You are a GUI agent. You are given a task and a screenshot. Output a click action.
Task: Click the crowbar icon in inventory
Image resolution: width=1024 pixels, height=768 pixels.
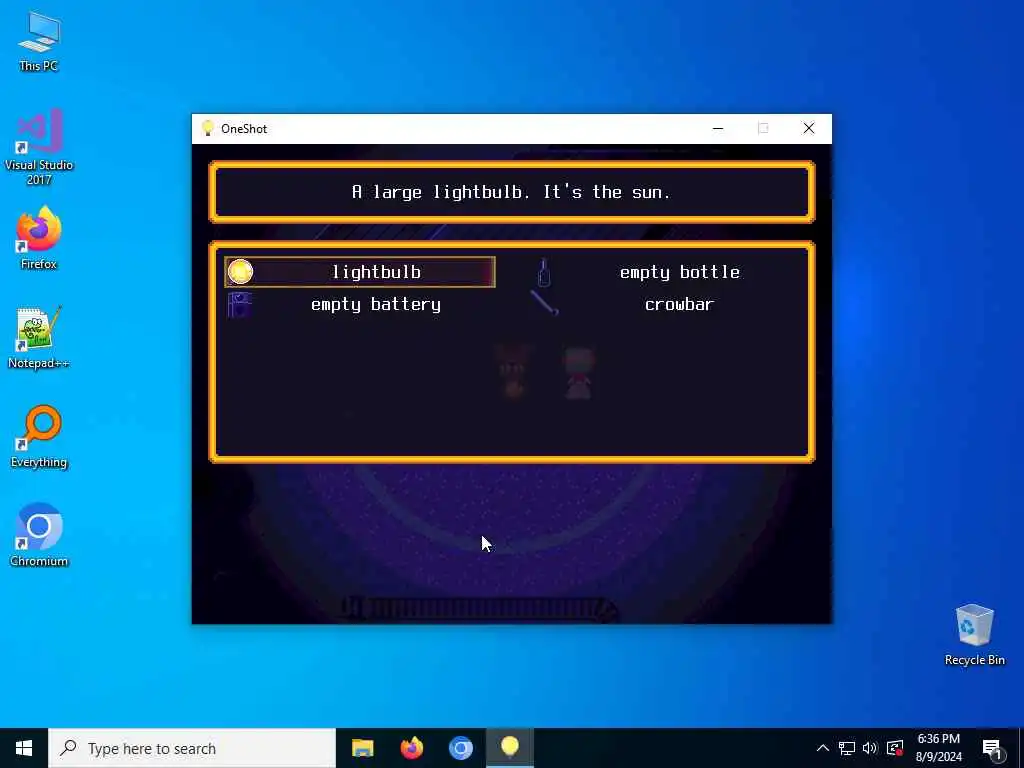coord(544,303)
